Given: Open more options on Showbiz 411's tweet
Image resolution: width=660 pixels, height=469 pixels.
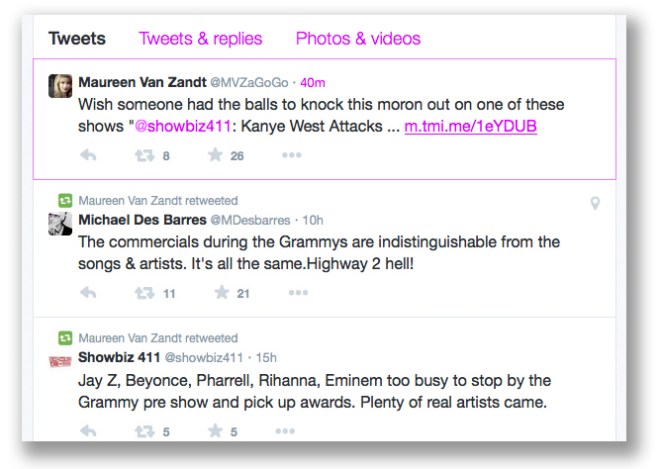Looking at the screenshot, I should coord(286,431).
